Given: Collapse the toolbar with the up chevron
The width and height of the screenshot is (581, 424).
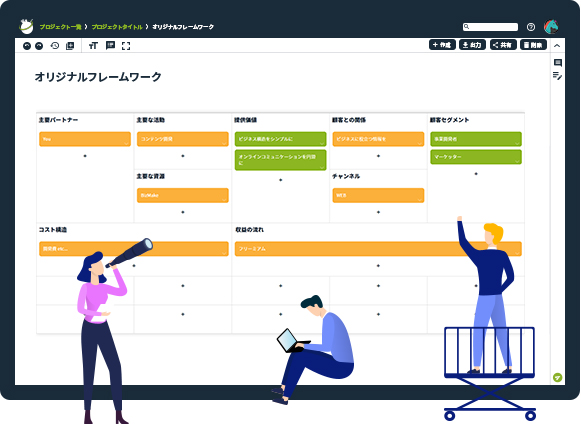Looking at the screenshot, I should point(557,46).
